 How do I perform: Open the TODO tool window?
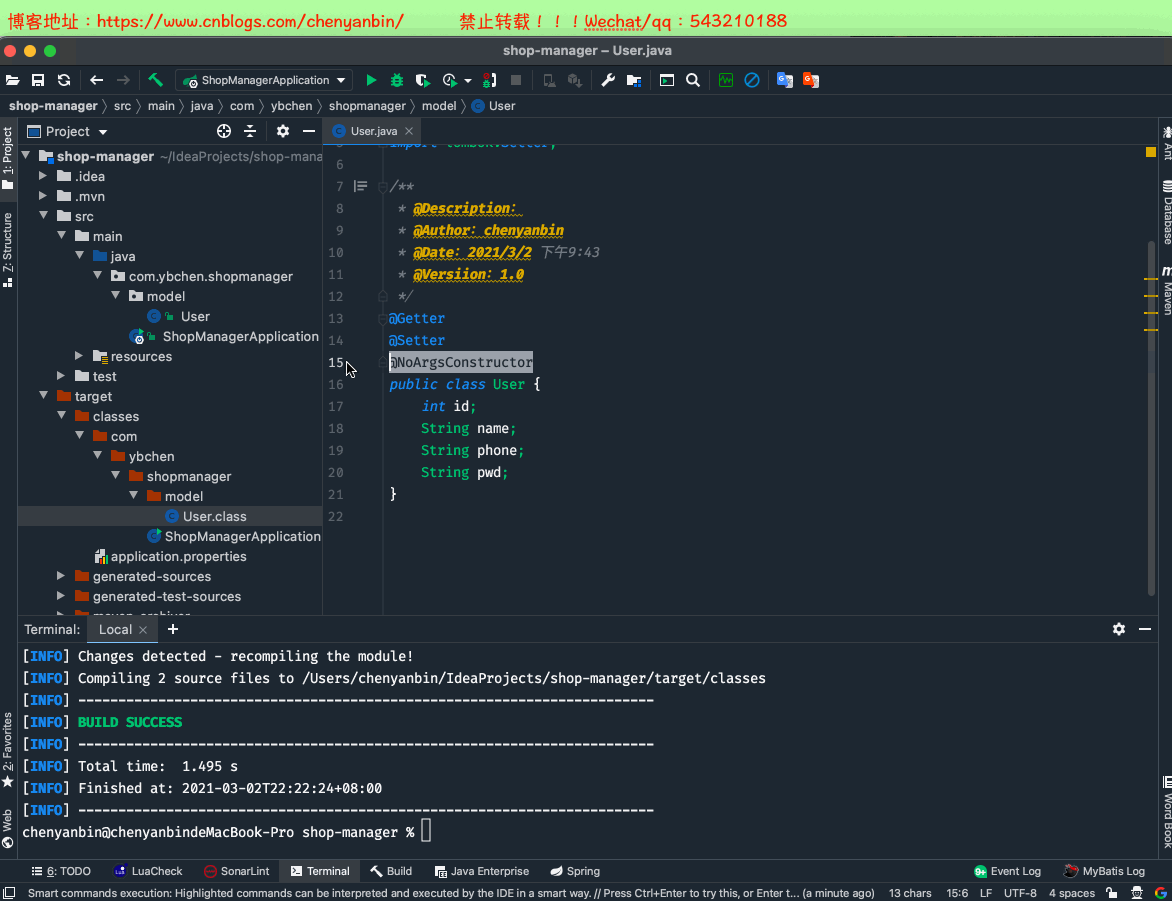64,871
